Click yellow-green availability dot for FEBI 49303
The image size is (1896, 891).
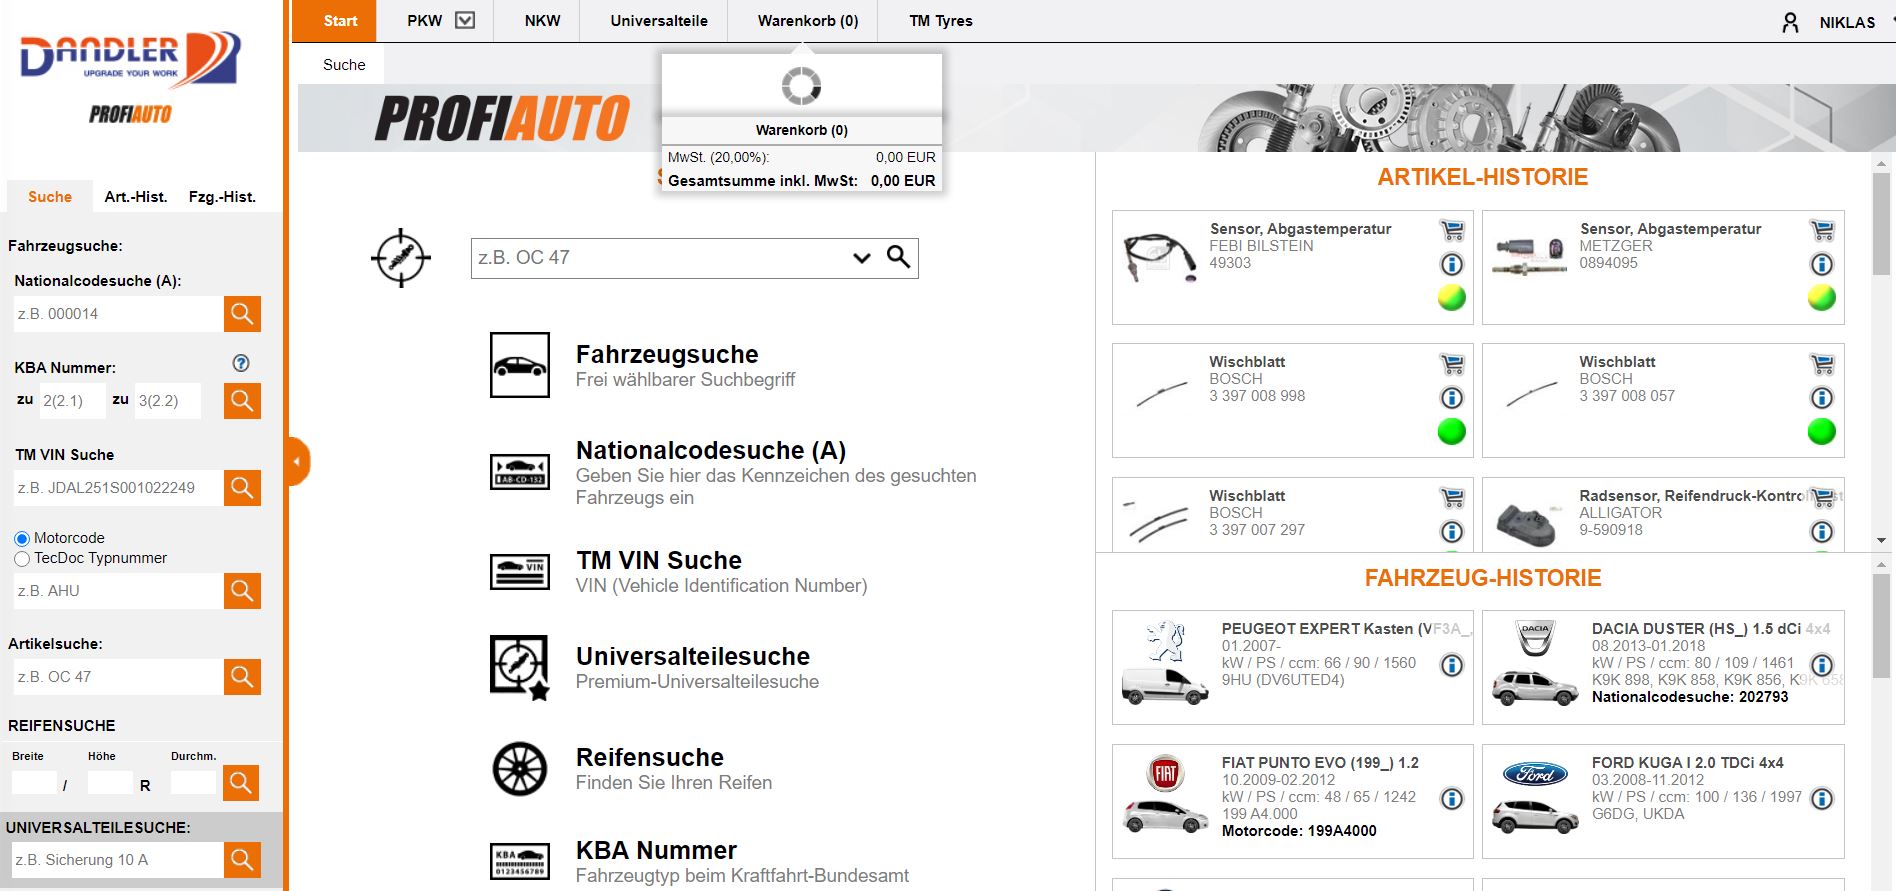(1452, 298)
